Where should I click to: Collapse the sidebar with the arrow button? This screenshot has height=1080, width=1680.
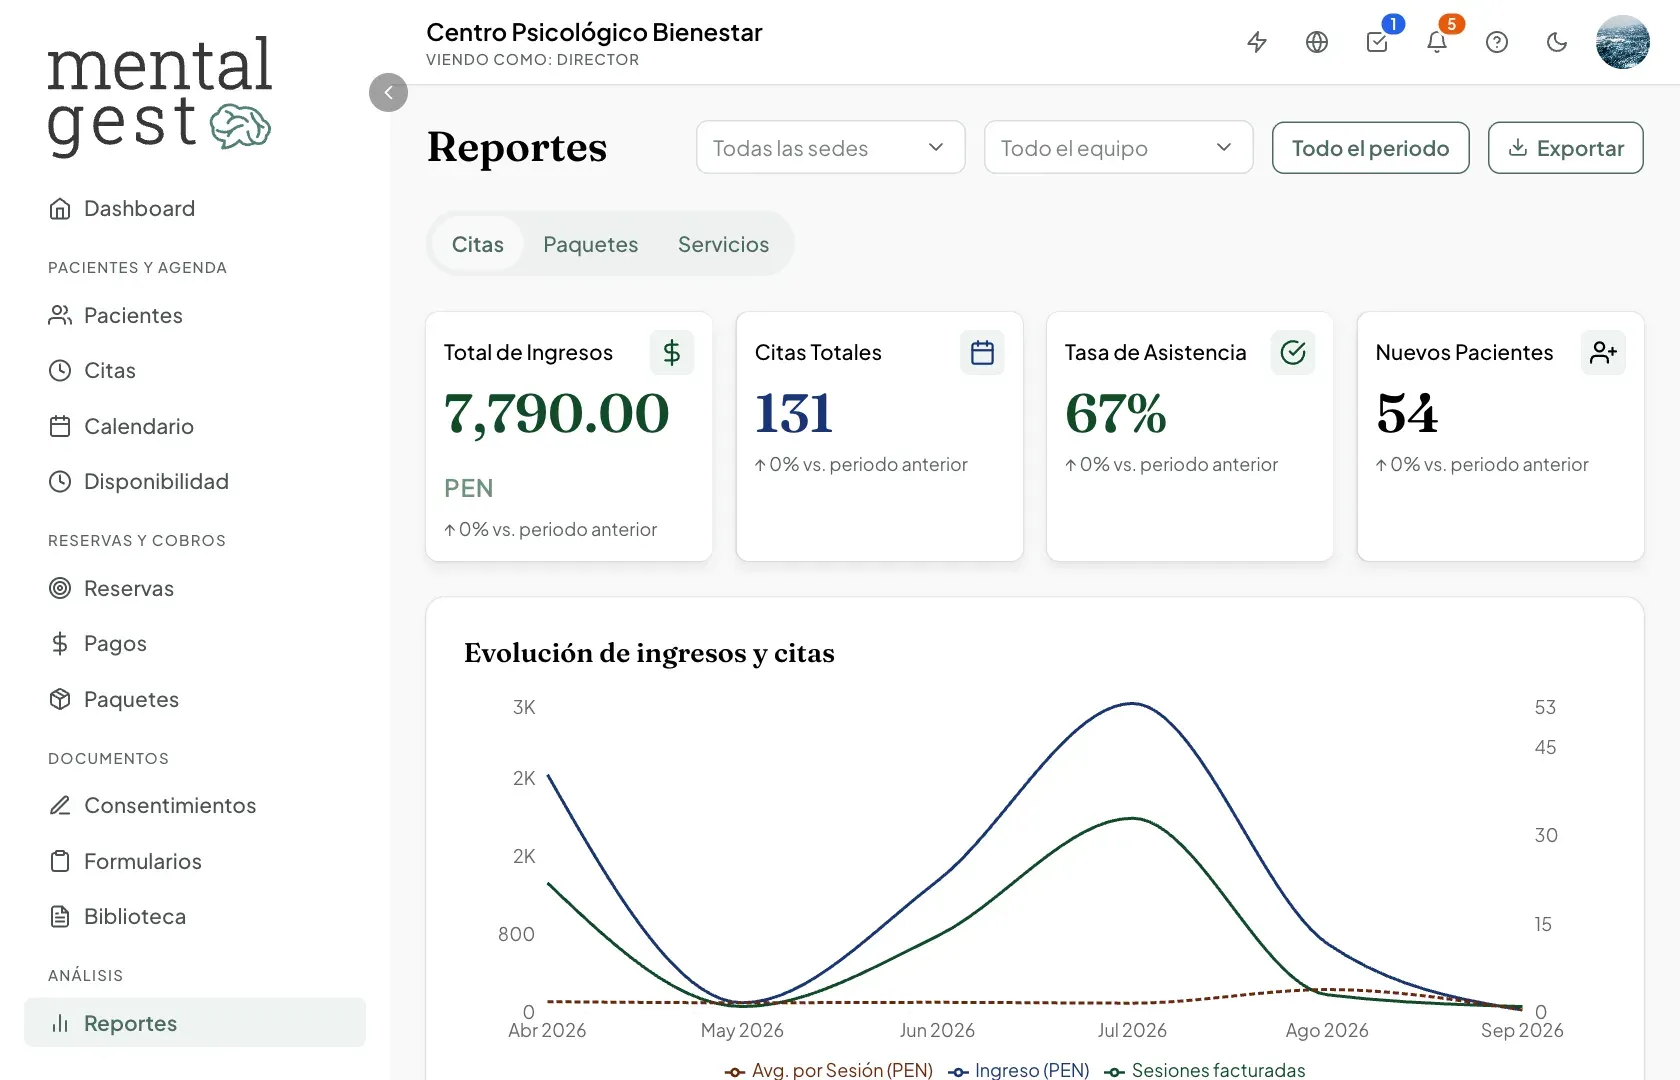388,92
